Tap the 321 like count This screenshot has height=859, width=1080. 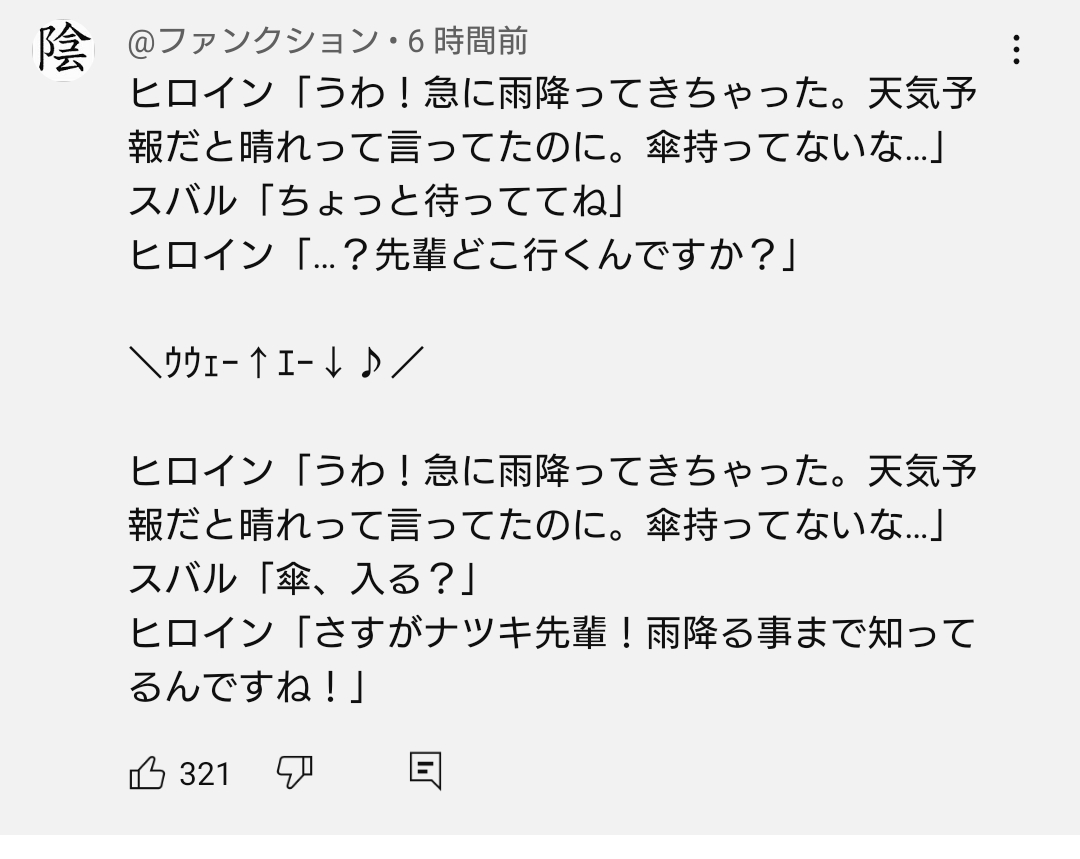205,774
